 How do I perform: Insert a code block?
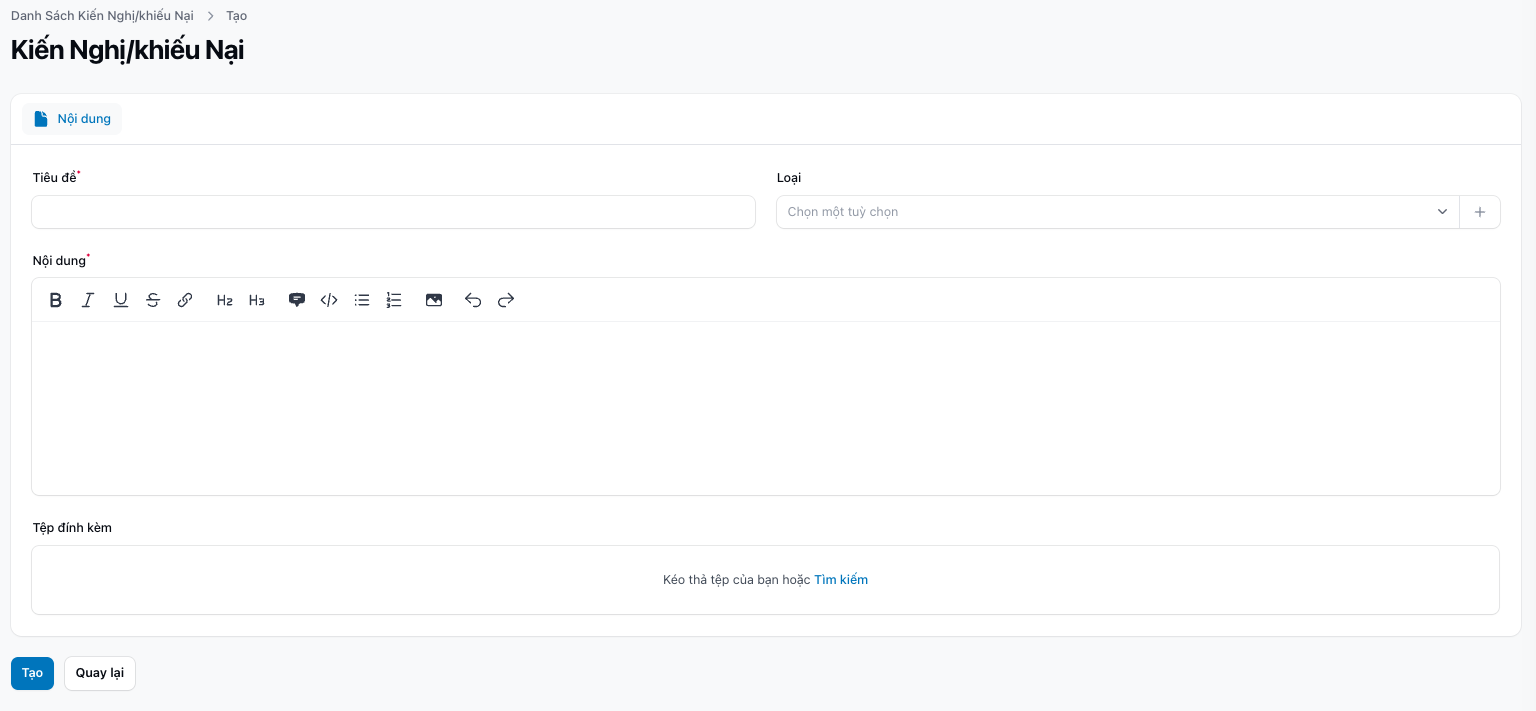point(329,300)
